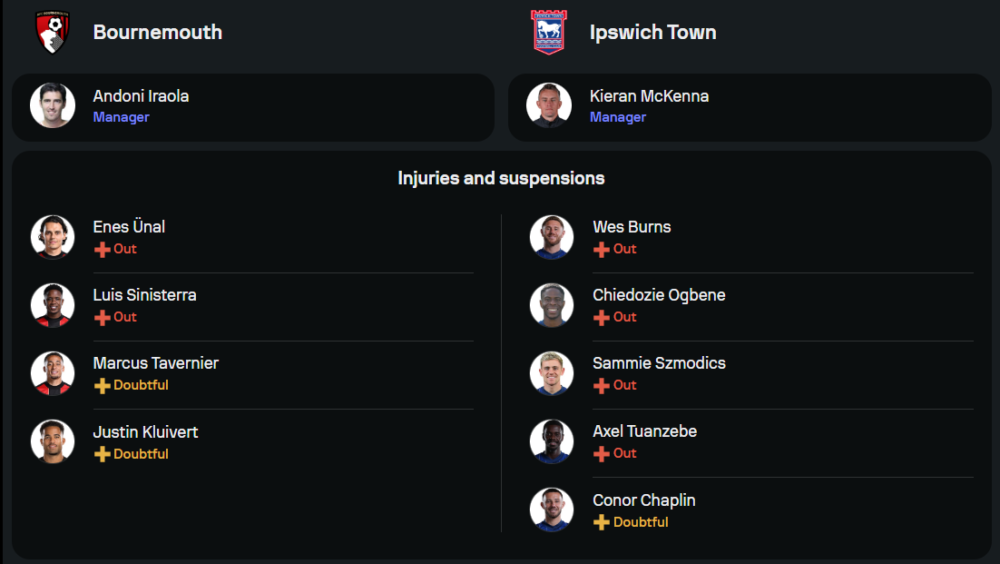Click the Injuries and suspensions heading

point(501,178)
